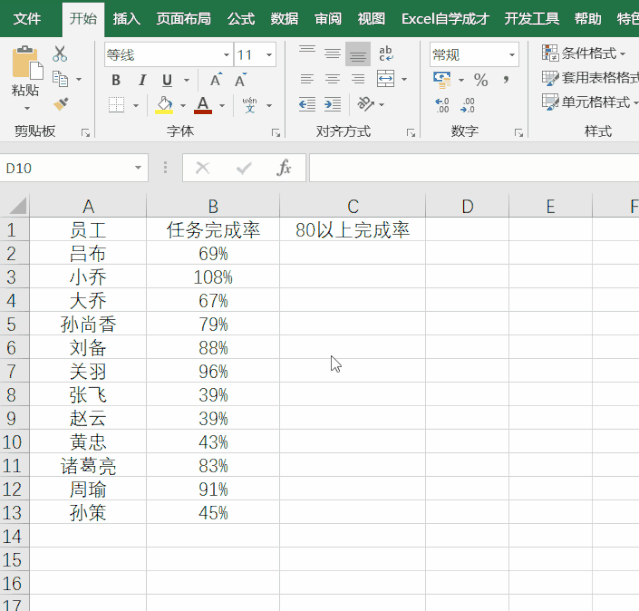This screenshot has height=611, width=639.
Task: Increase font size with the larger A
Action: [x=216, y=80]
